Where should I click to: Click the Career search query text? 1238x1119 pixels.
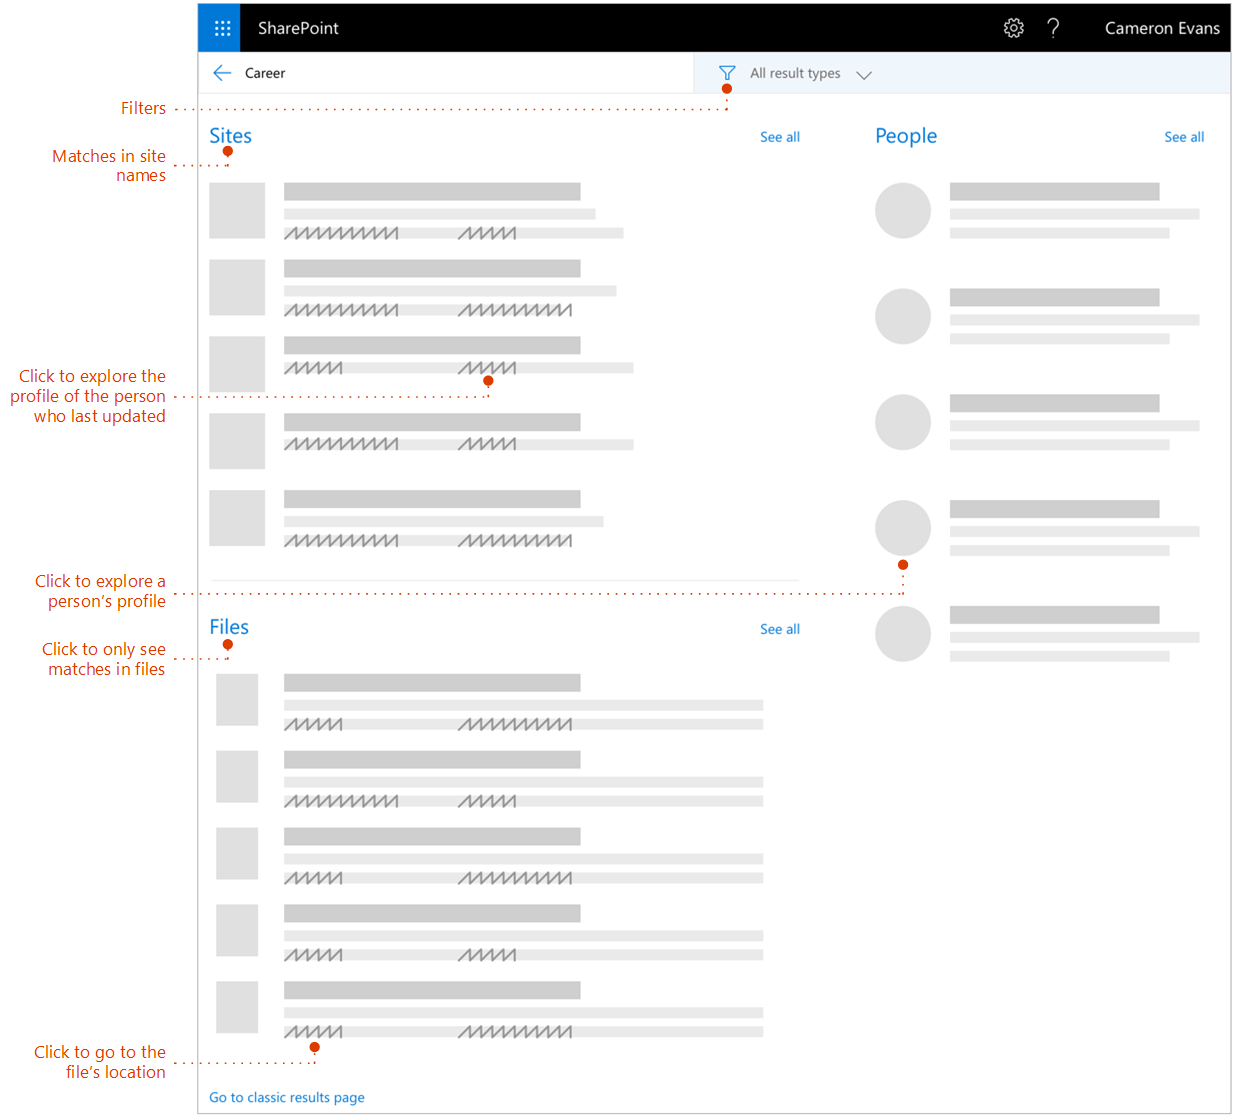pos(265,72)
